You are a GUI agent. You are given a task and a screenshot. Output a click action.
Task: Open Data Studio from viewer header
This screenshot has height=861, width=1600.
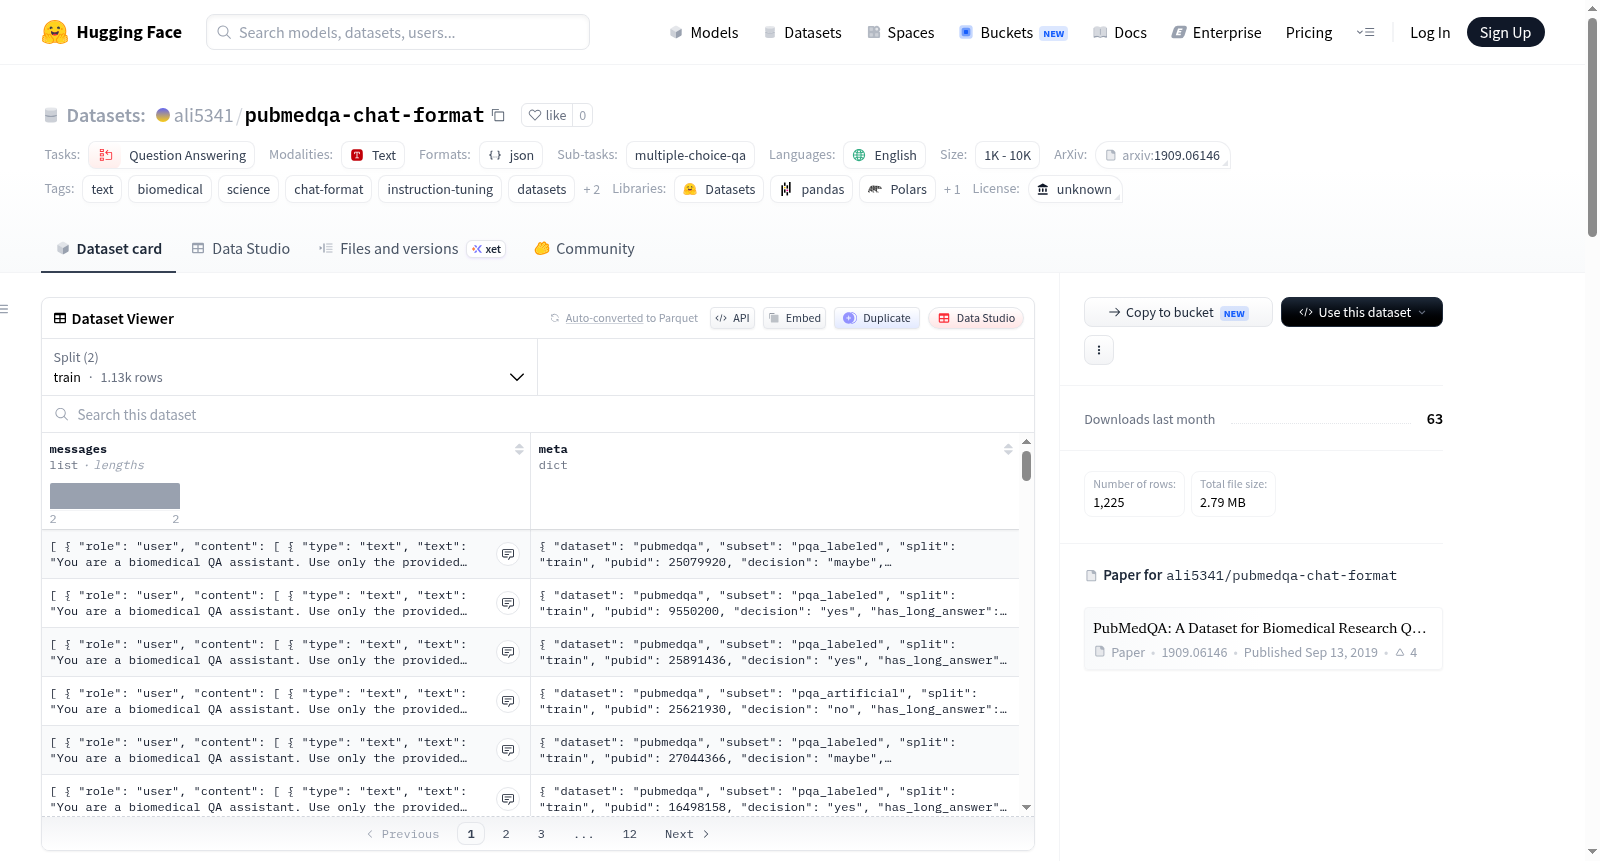point(976,318)
